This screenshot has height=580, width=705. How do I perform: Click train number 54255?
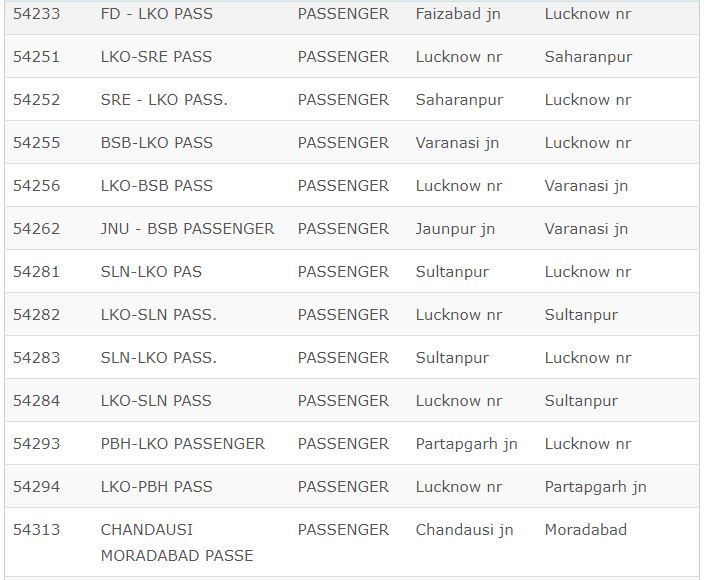(x=36, y=143)
